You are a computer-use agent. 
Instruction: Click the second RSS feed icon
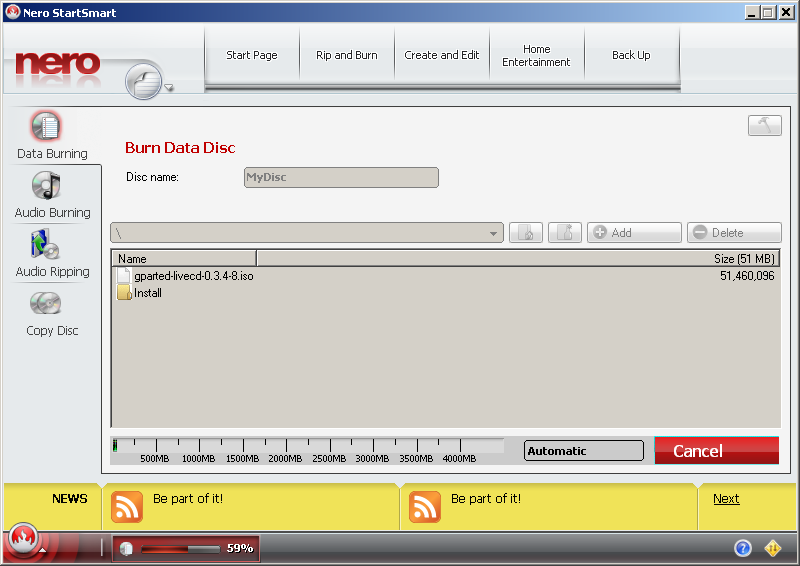(424, 507)
